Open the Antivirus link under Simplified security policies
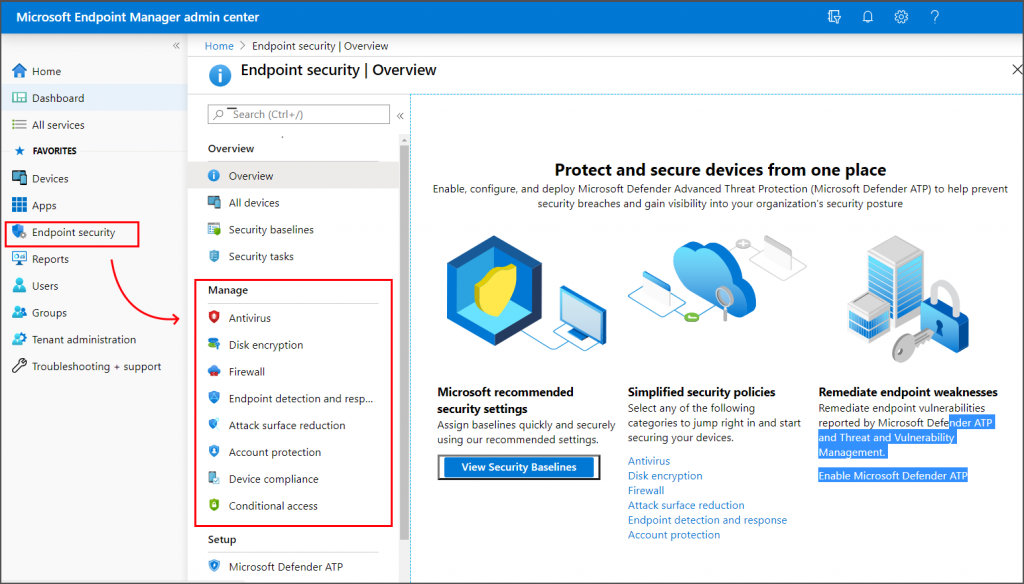This screenshot has width=1024, height=584. tap(648, 461)
